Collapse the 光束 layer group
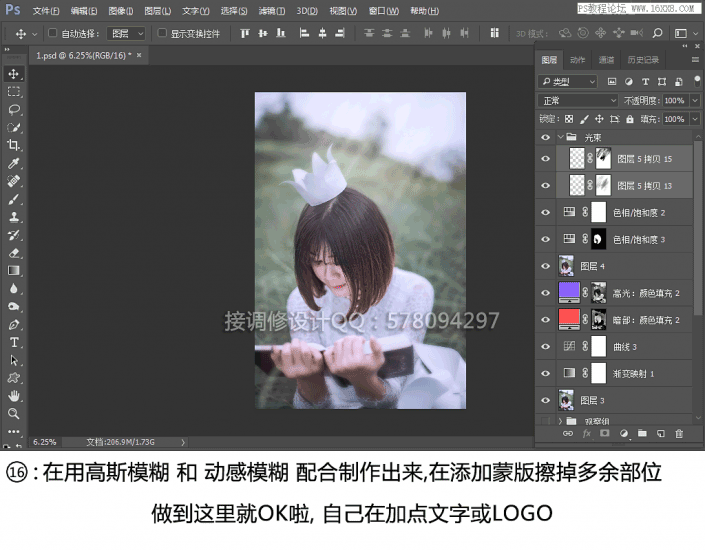705x550 pixels. (x=559, y=136)
